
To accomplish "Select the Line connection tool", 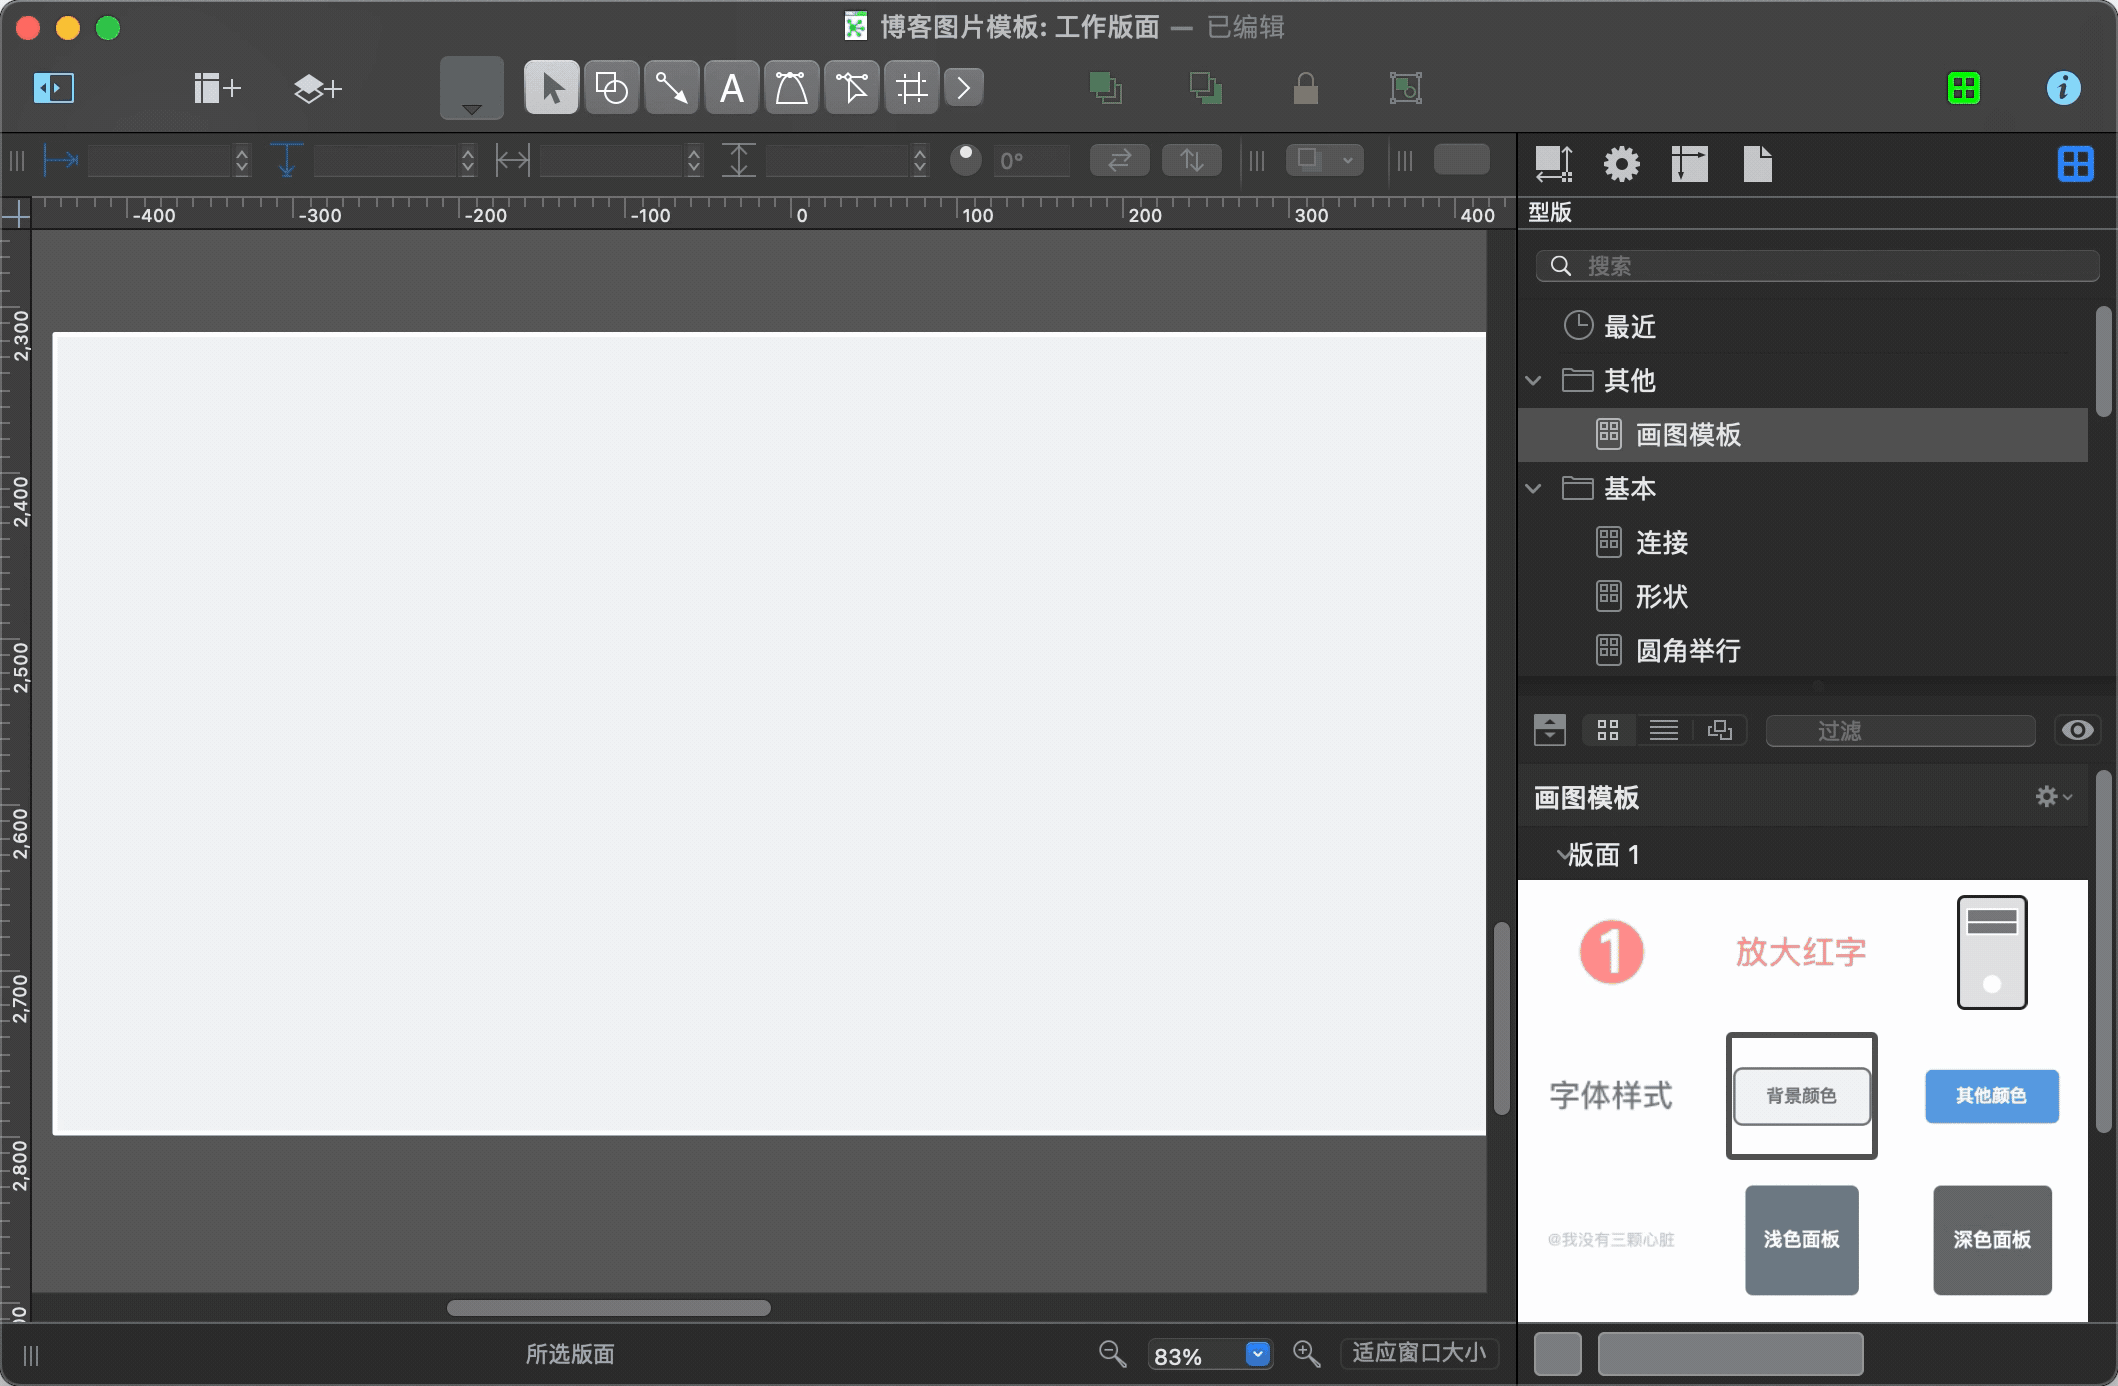I will coord(671,89).
